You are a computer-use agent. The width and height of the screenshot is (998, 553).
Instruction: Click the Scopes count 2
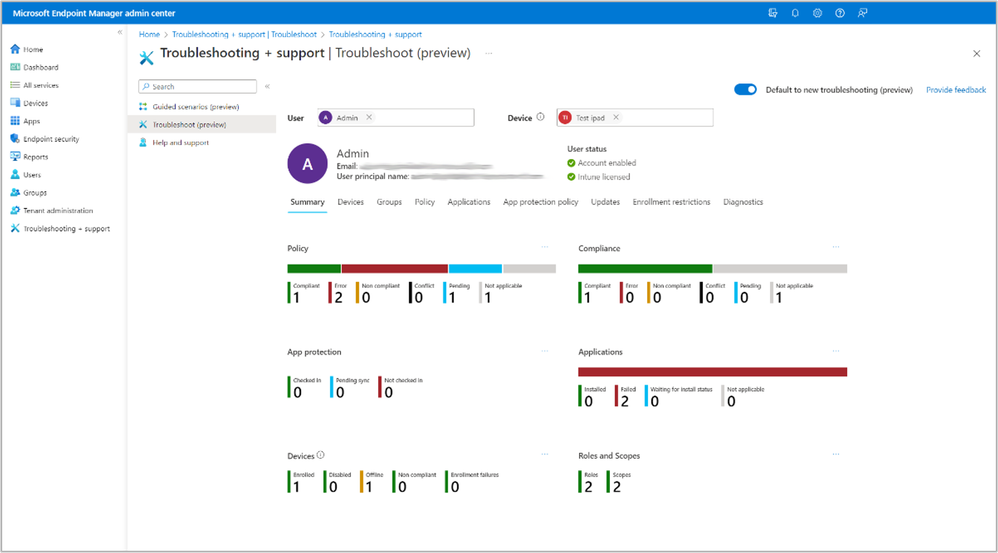pos(617,487)
